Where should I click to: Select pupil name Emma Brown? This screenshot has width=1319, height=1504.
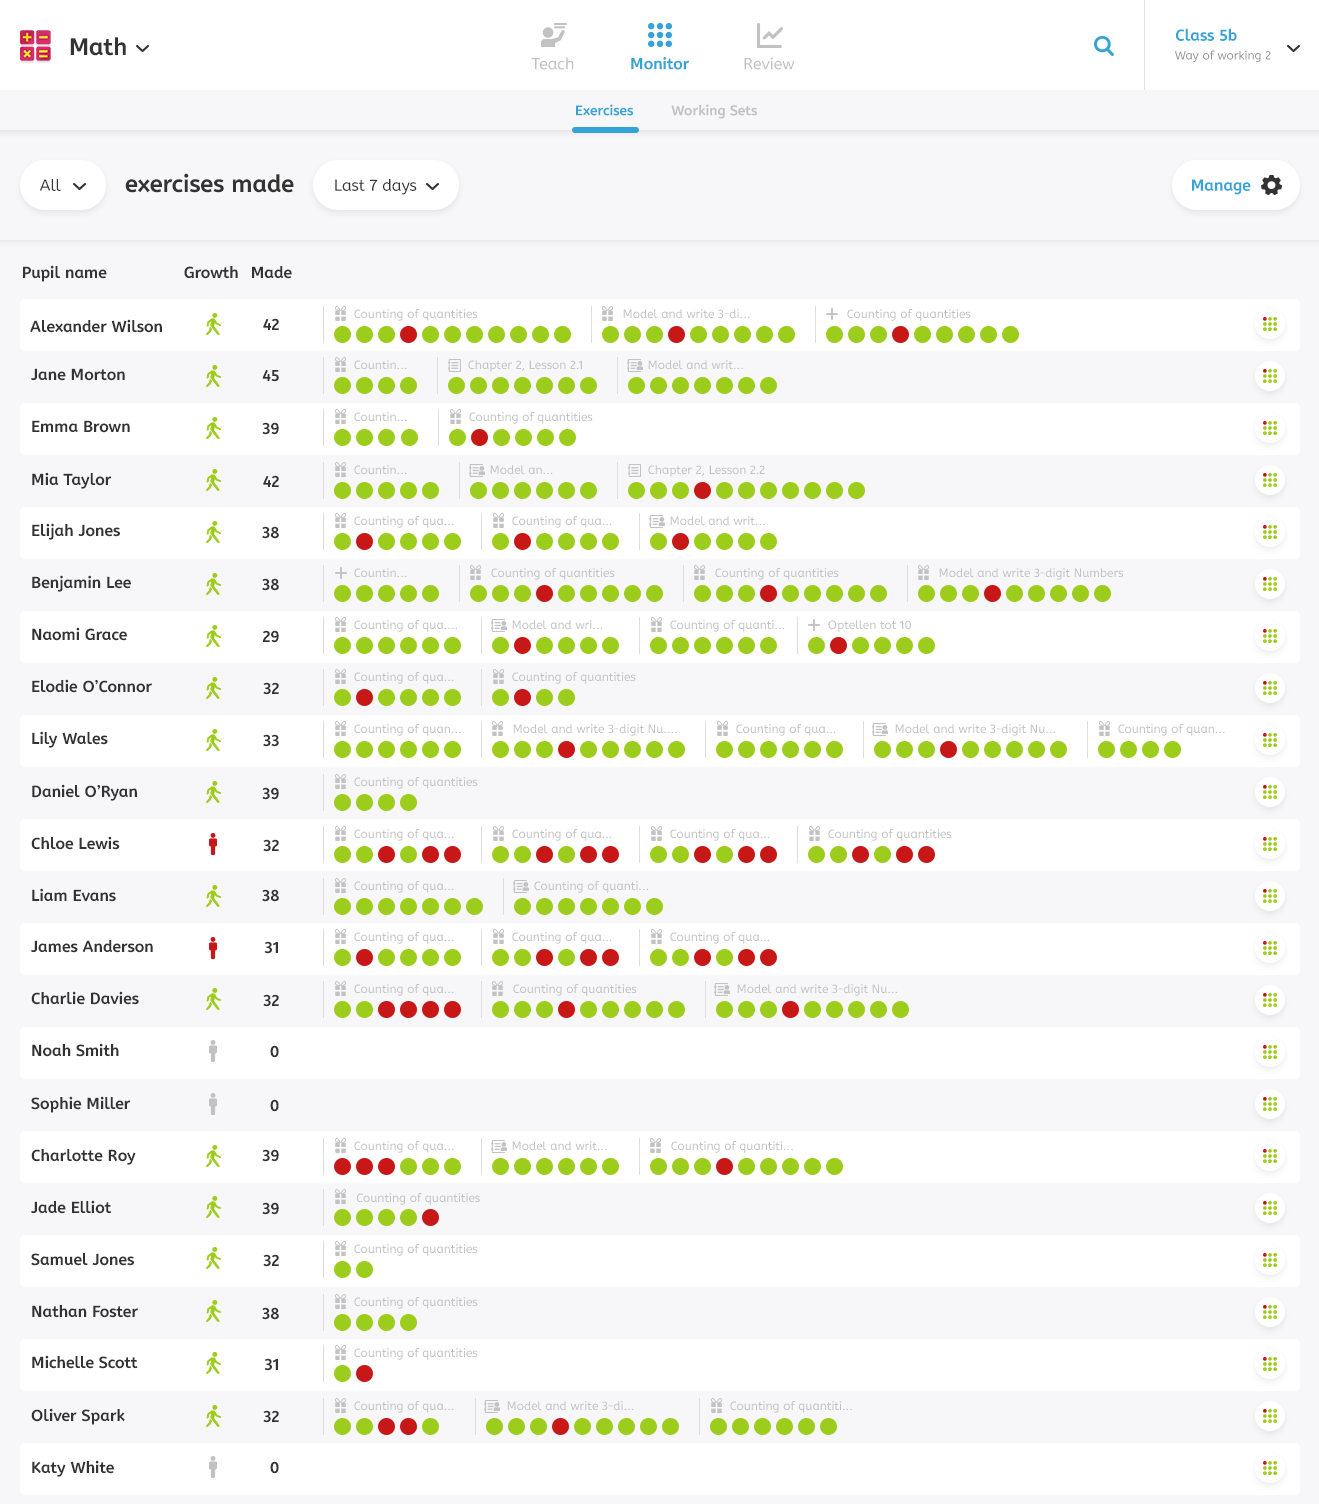[x=81, y=427]
